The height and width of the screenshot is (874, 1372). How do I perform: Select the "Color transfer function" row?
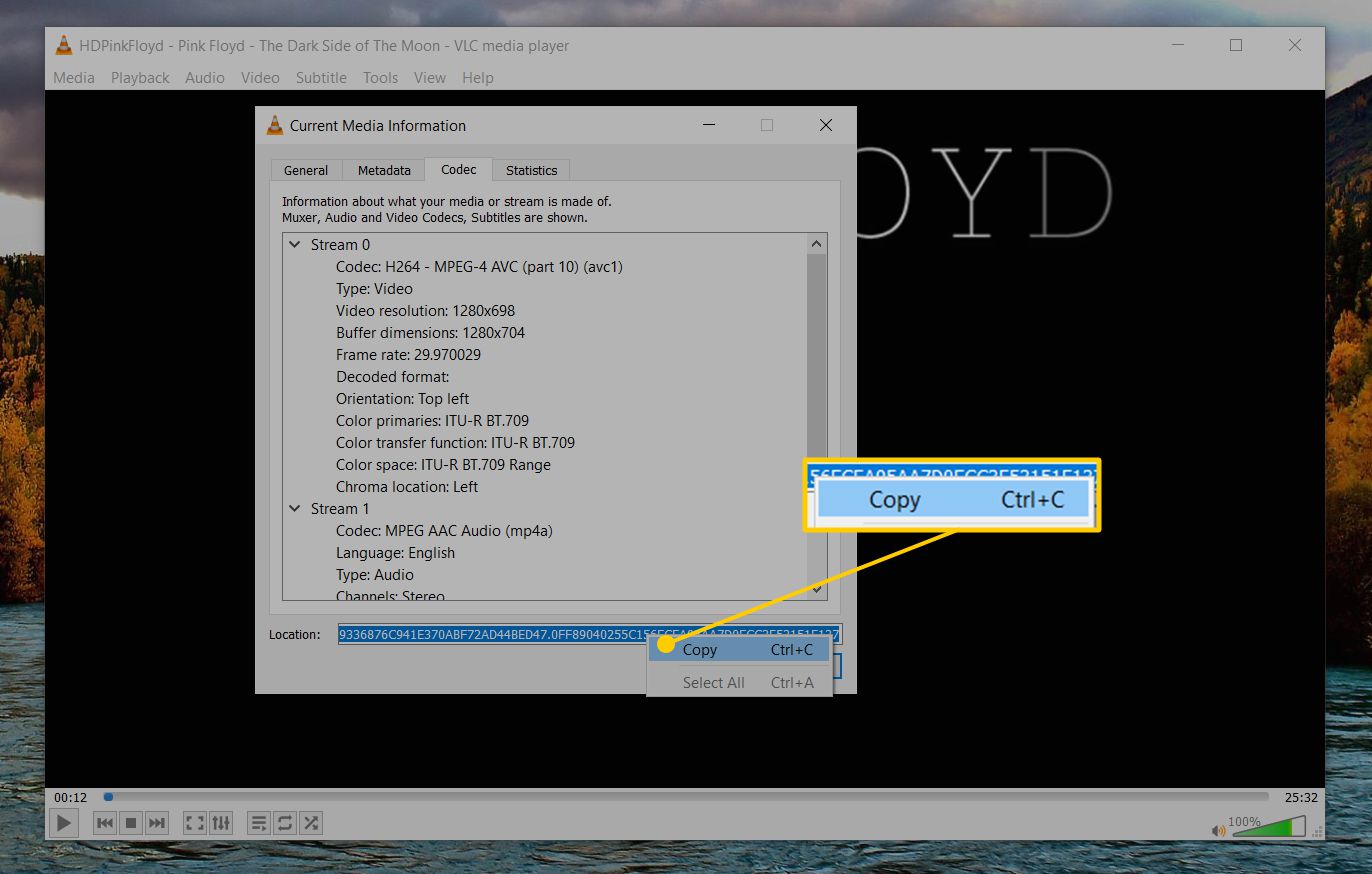click(x=455, y=442)
